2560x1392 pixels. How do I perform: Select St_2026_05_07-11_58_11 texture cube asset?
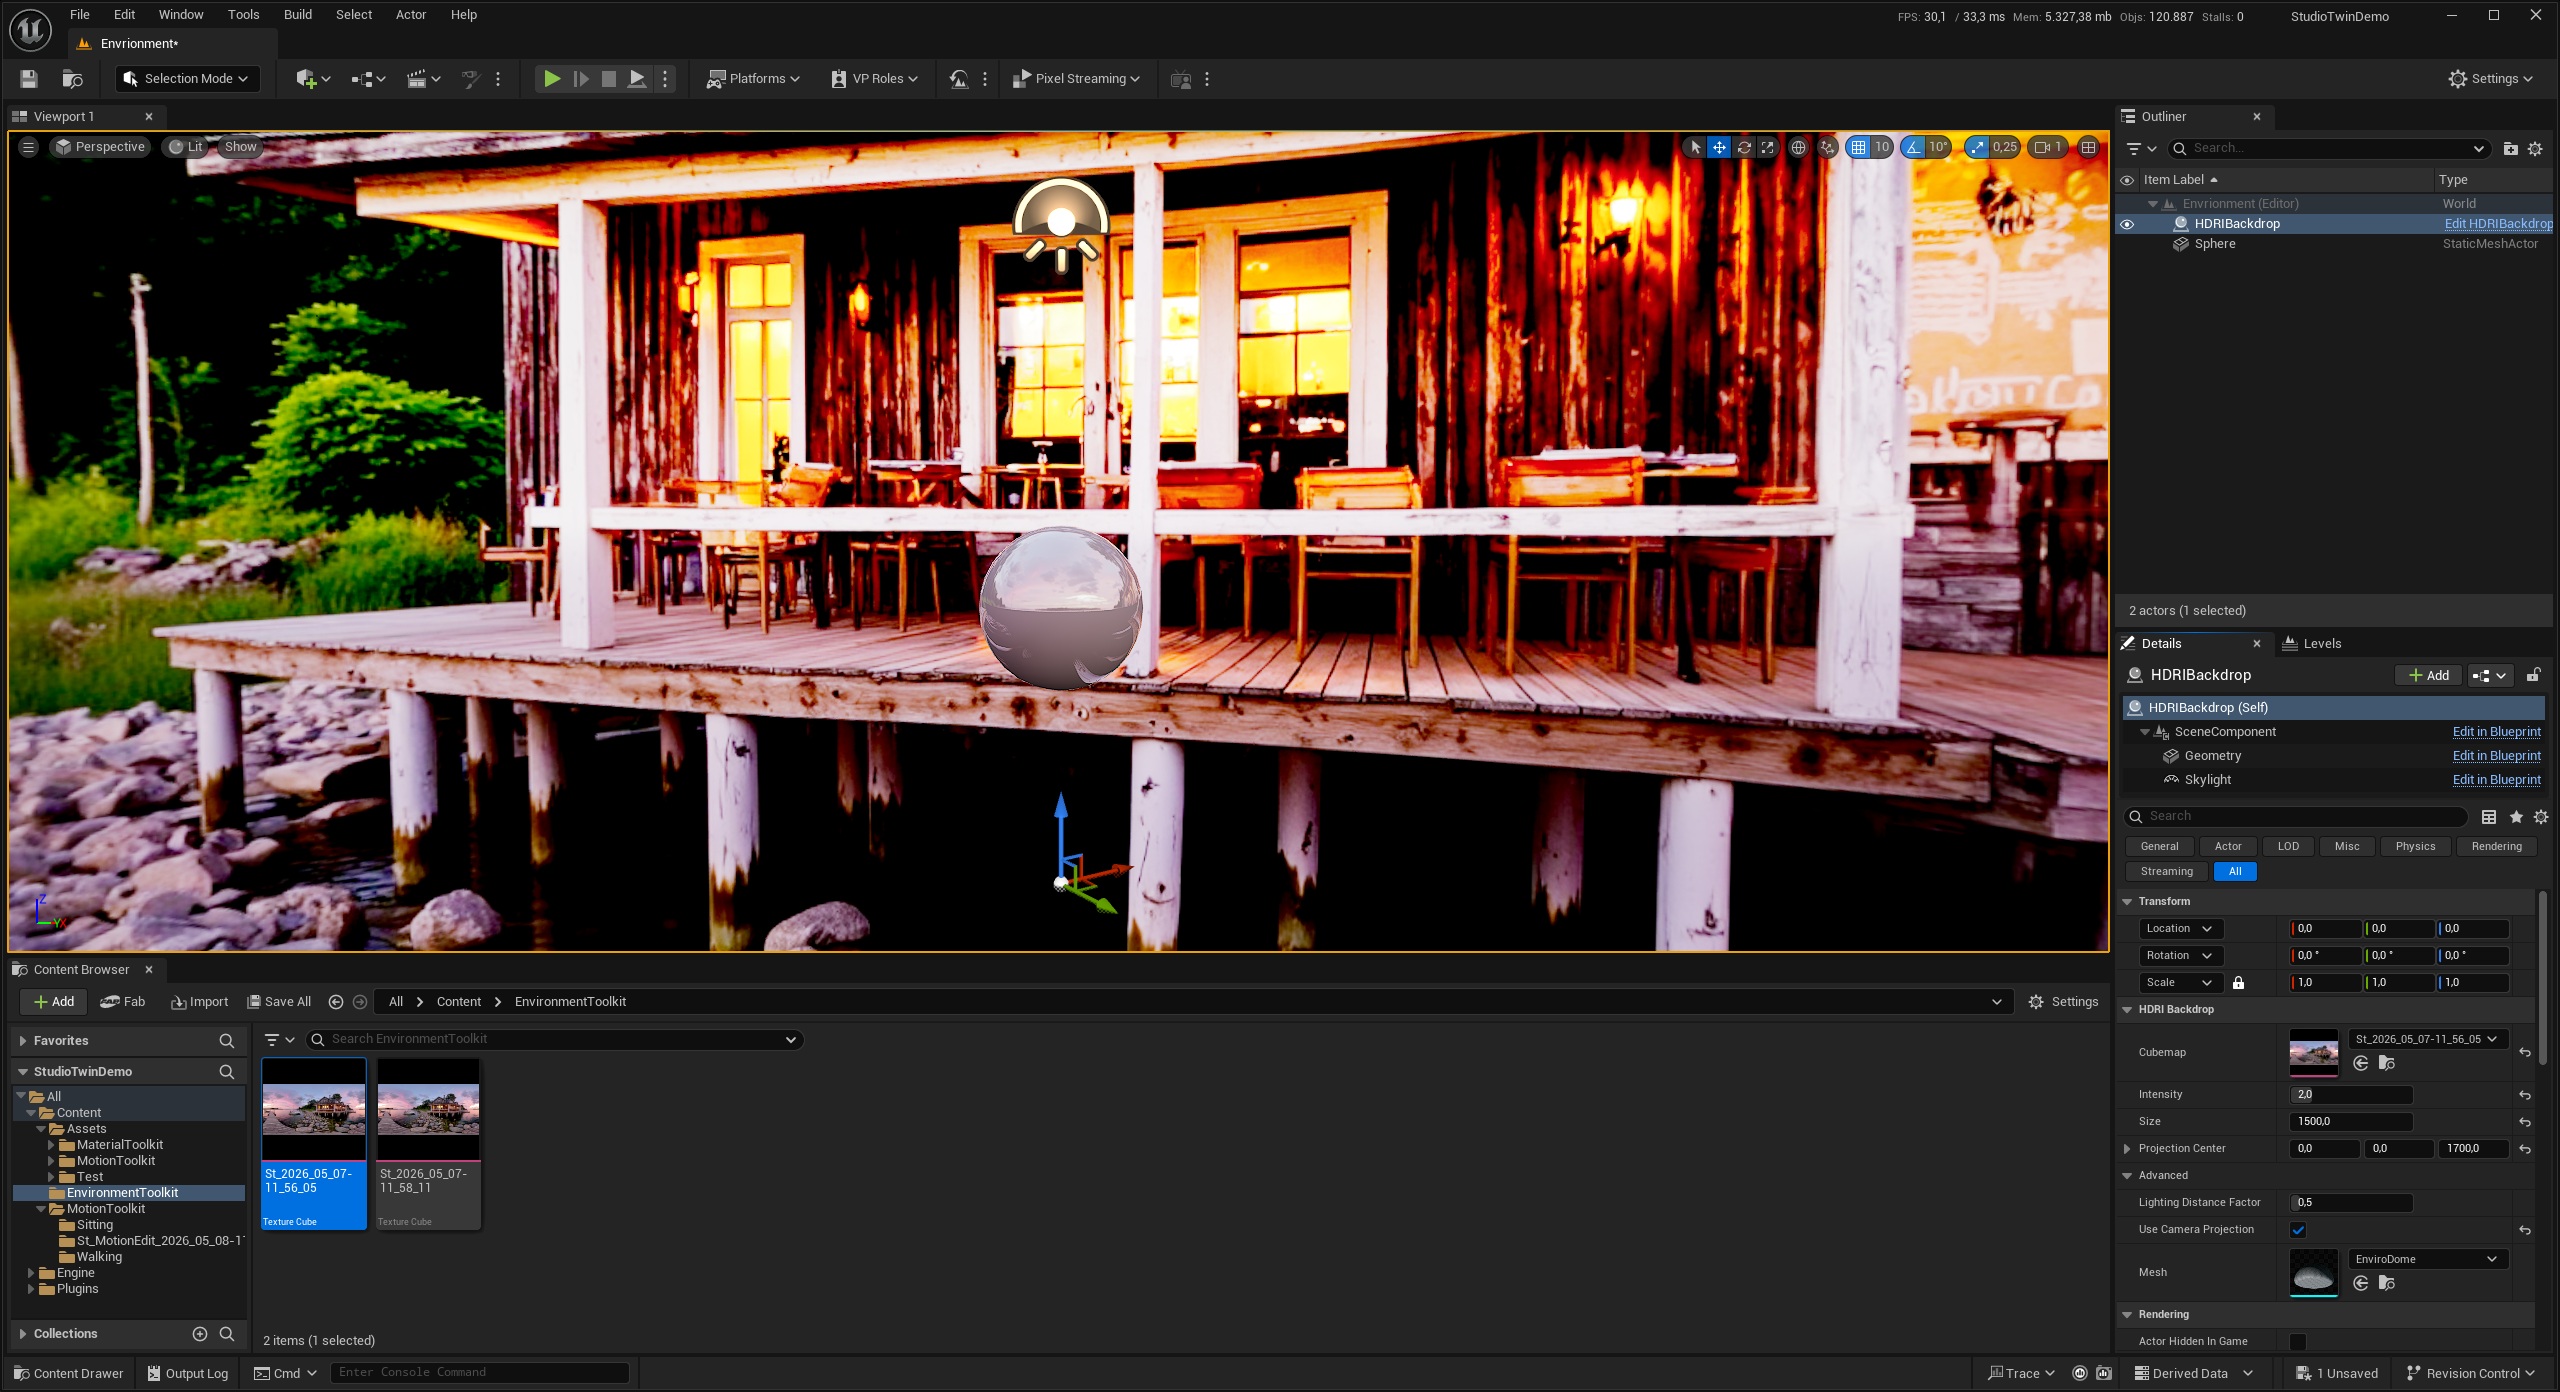point(428,1144)
